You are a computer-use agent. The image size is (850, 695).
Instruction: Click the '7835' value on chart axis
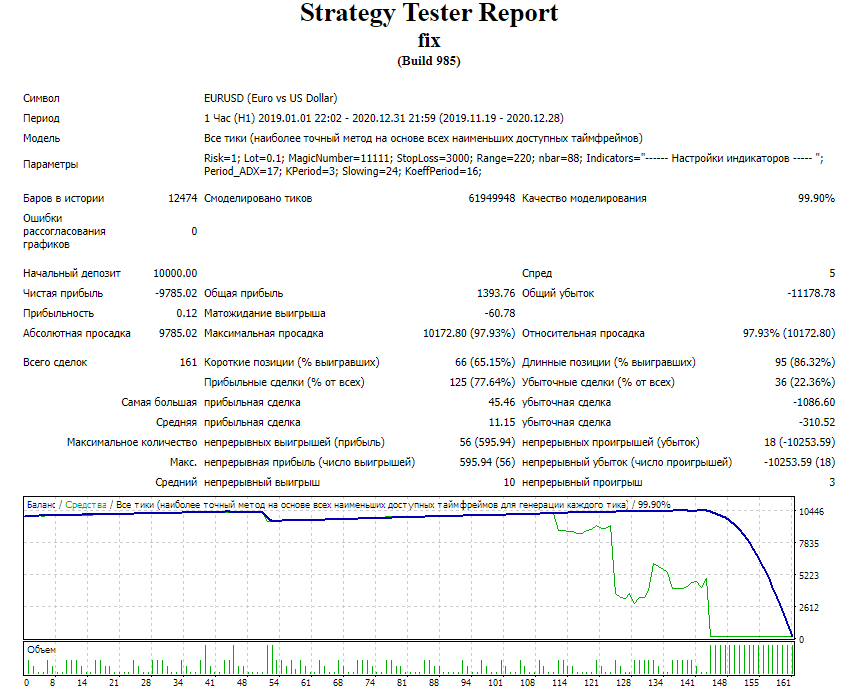coord(809,544)
